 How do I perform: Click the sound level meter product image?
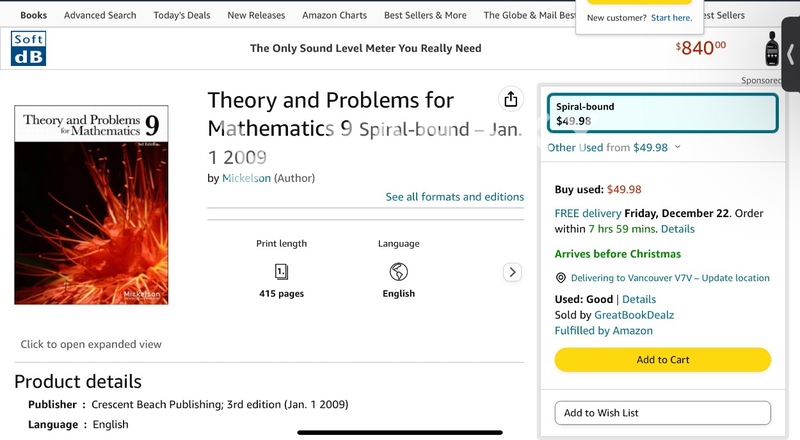click(x=773, y=50)
